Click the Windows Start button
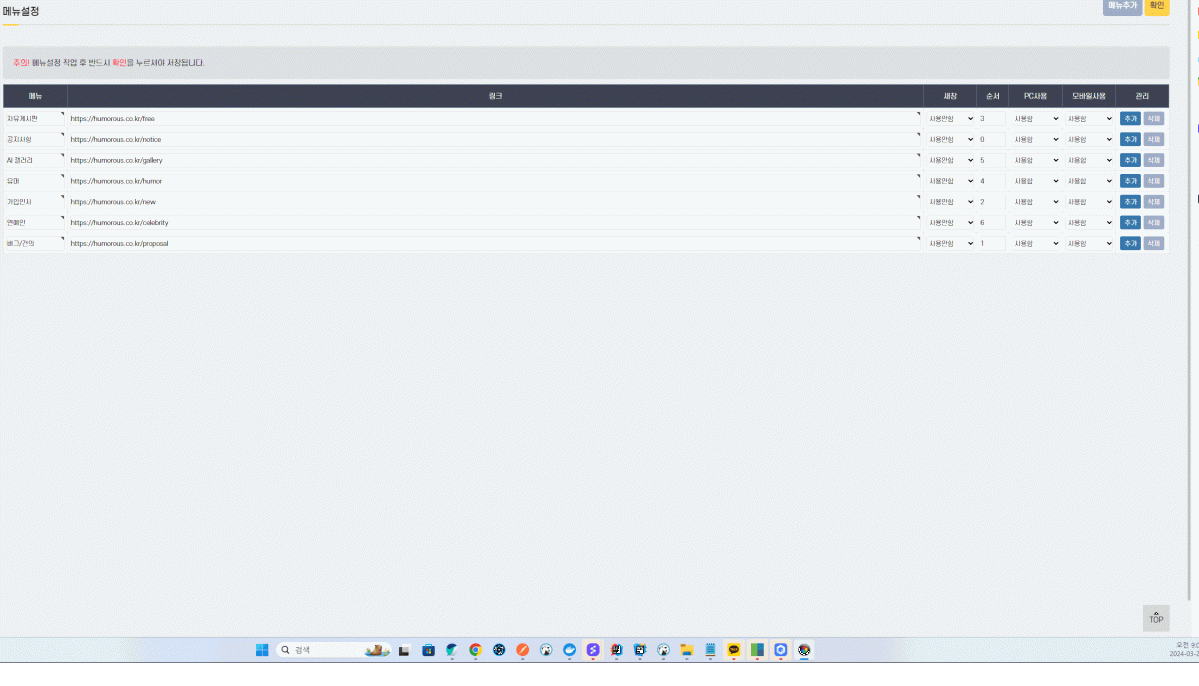Image resolution: width=1199 pixels, height=686 pixels. click(262, 650)
